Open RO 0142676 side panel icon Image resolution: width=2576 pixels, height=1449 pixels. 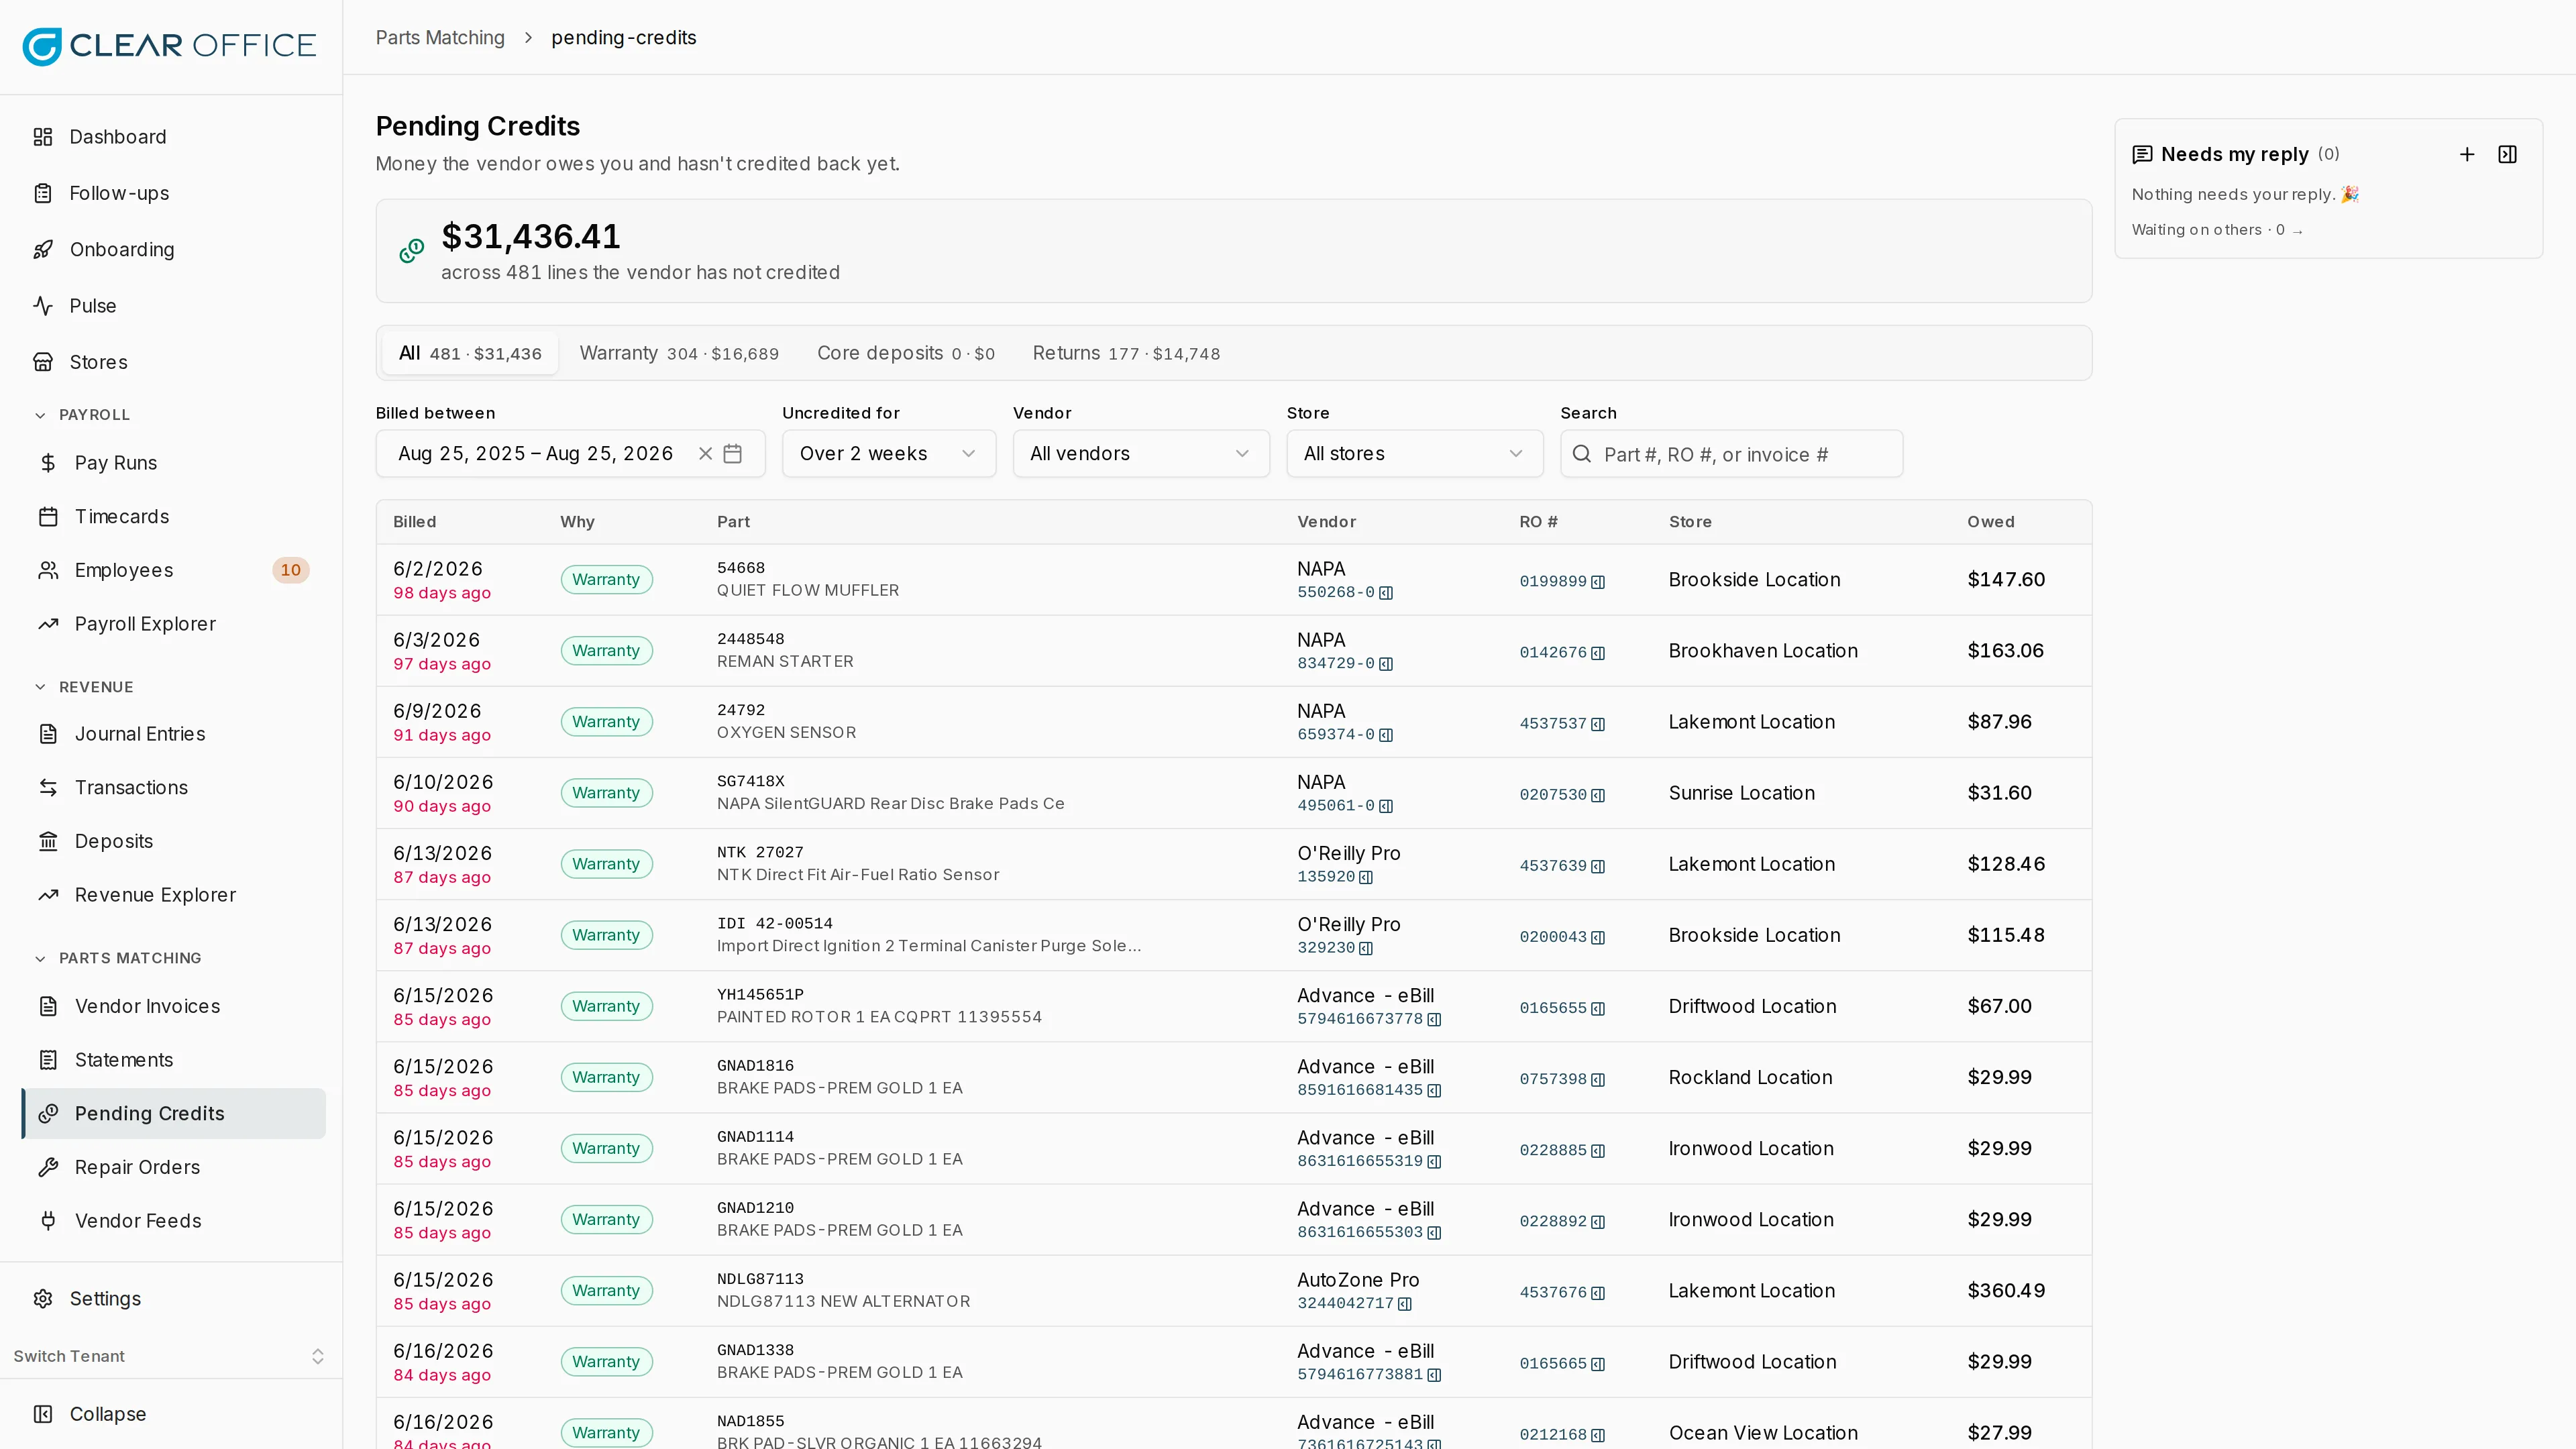pyautogui.click(x=1598, y=653)
